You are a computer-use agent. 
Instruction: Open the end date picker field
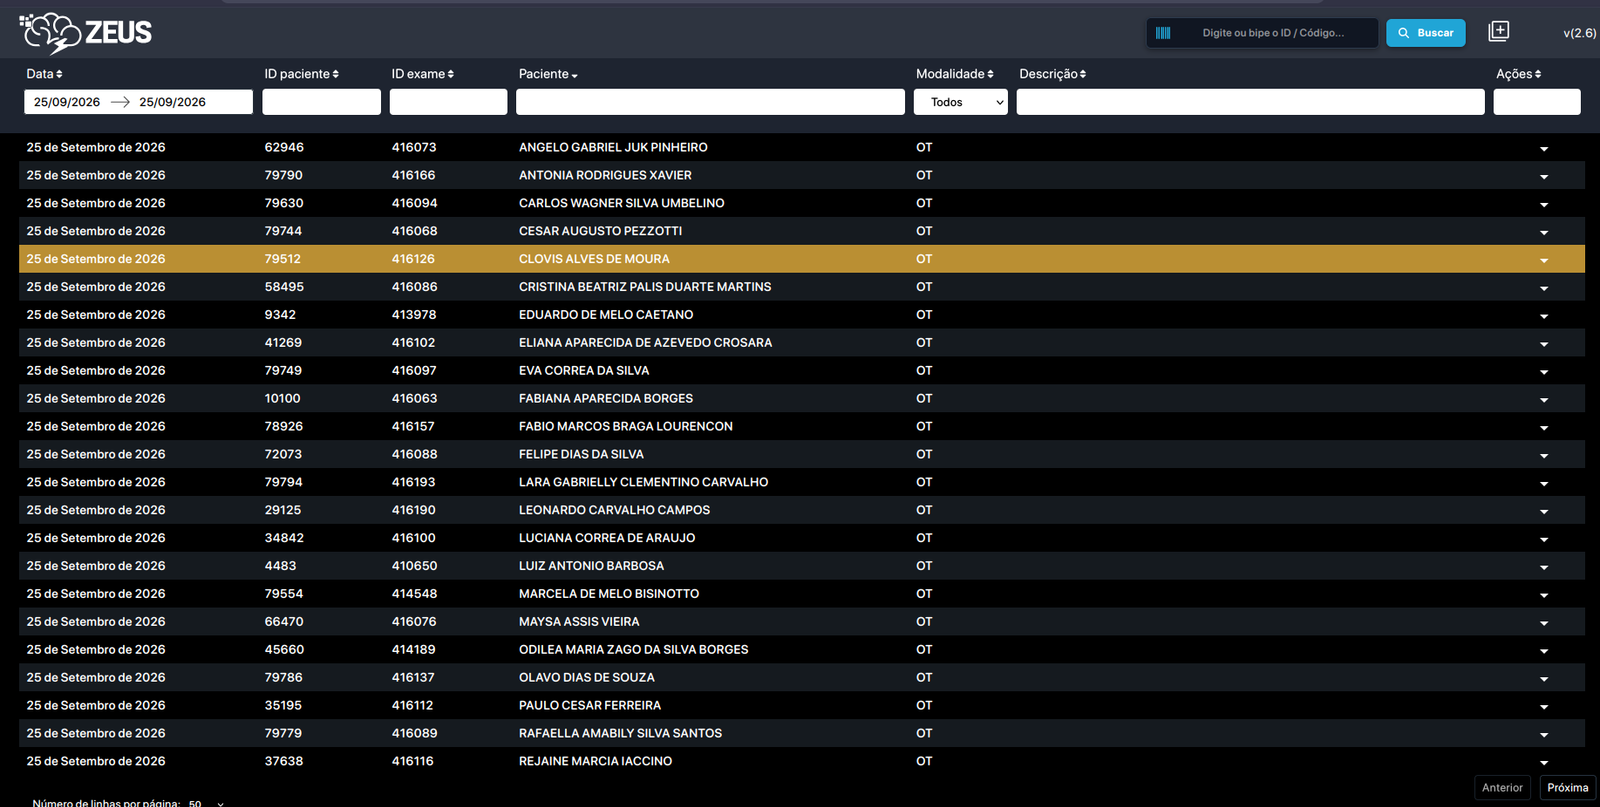pos(172,102)
